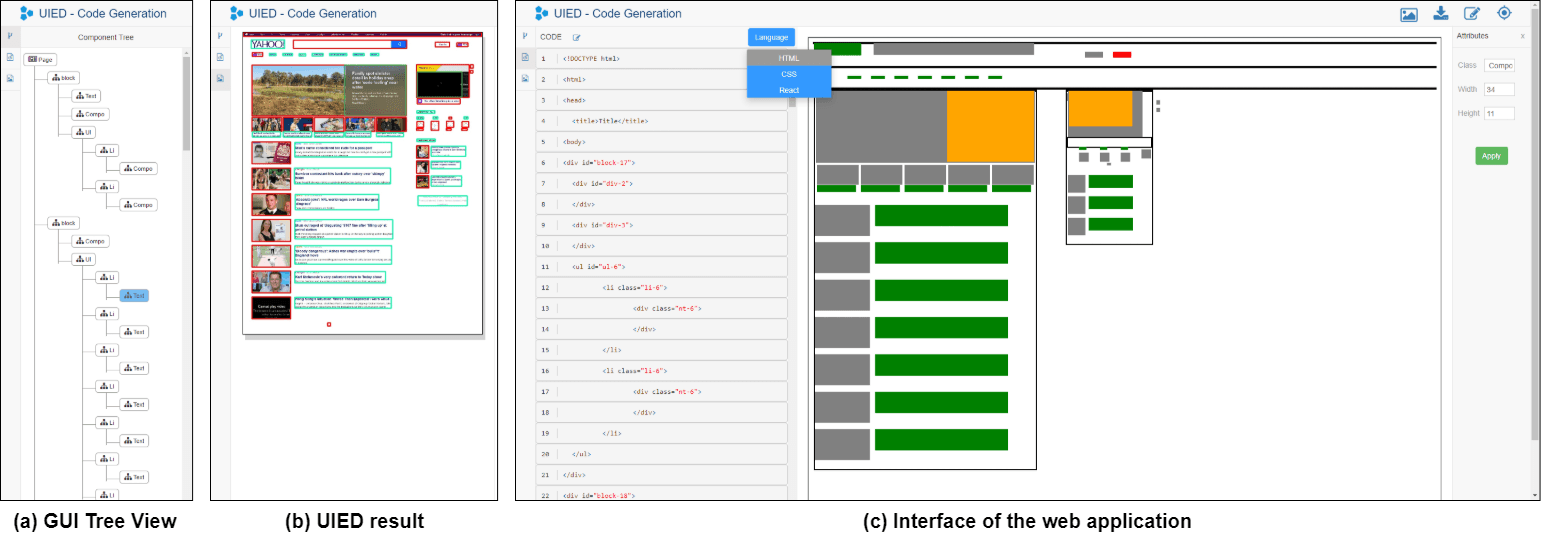Viewport: 1541px width, 536px height.
Task: Click the tree sidebar icon beside Component Tree
Action: [10, 36]
